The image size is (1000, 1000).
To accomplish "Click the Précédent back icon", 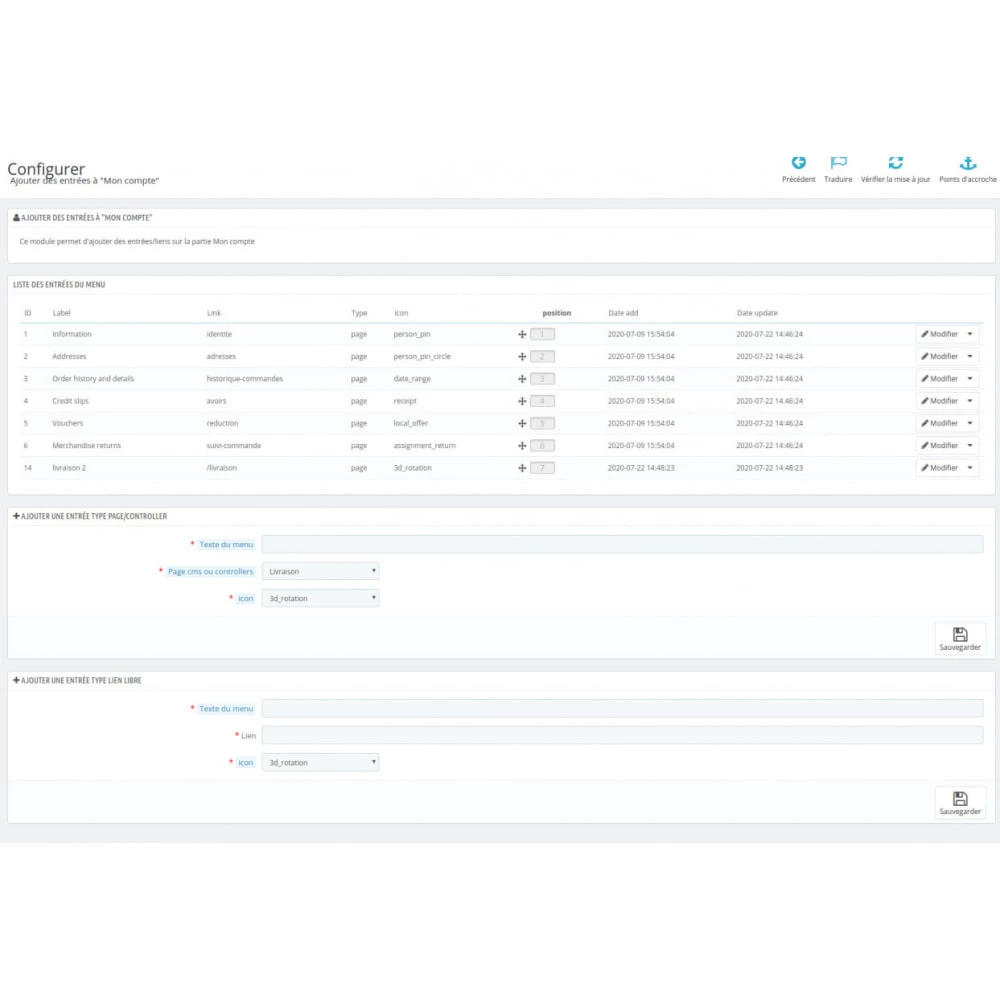I will click(798, 163).
